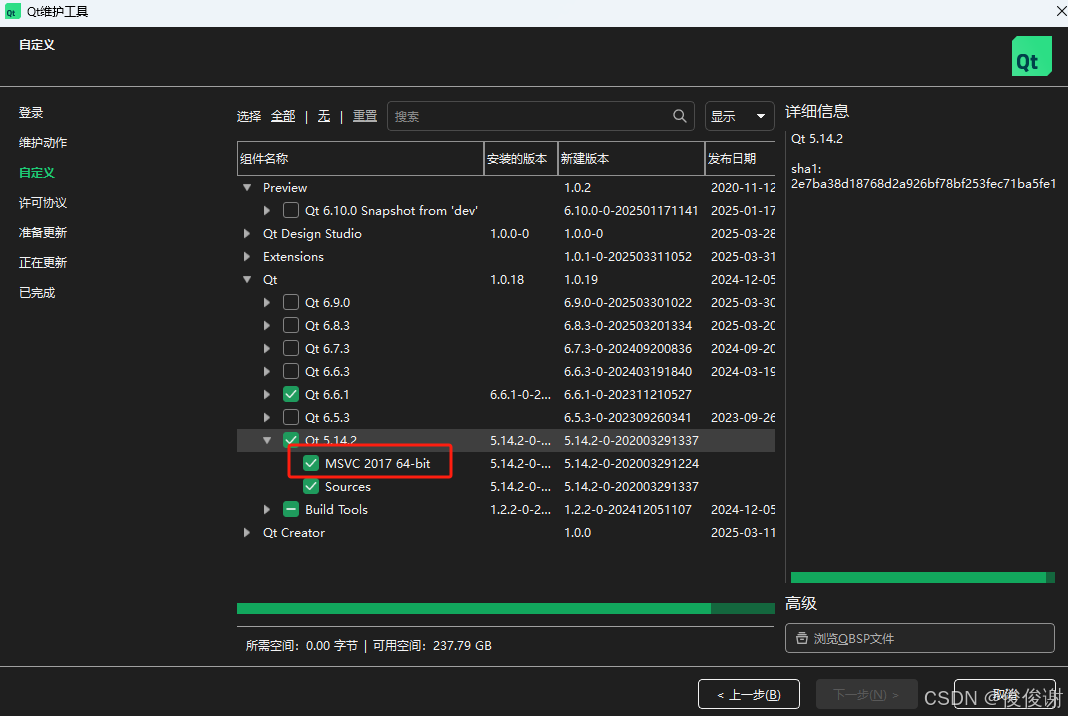Uncheck the MSVC 2017 64-bit checkbox
Viewport: 1068px width, 716px height.
(310, 463)
